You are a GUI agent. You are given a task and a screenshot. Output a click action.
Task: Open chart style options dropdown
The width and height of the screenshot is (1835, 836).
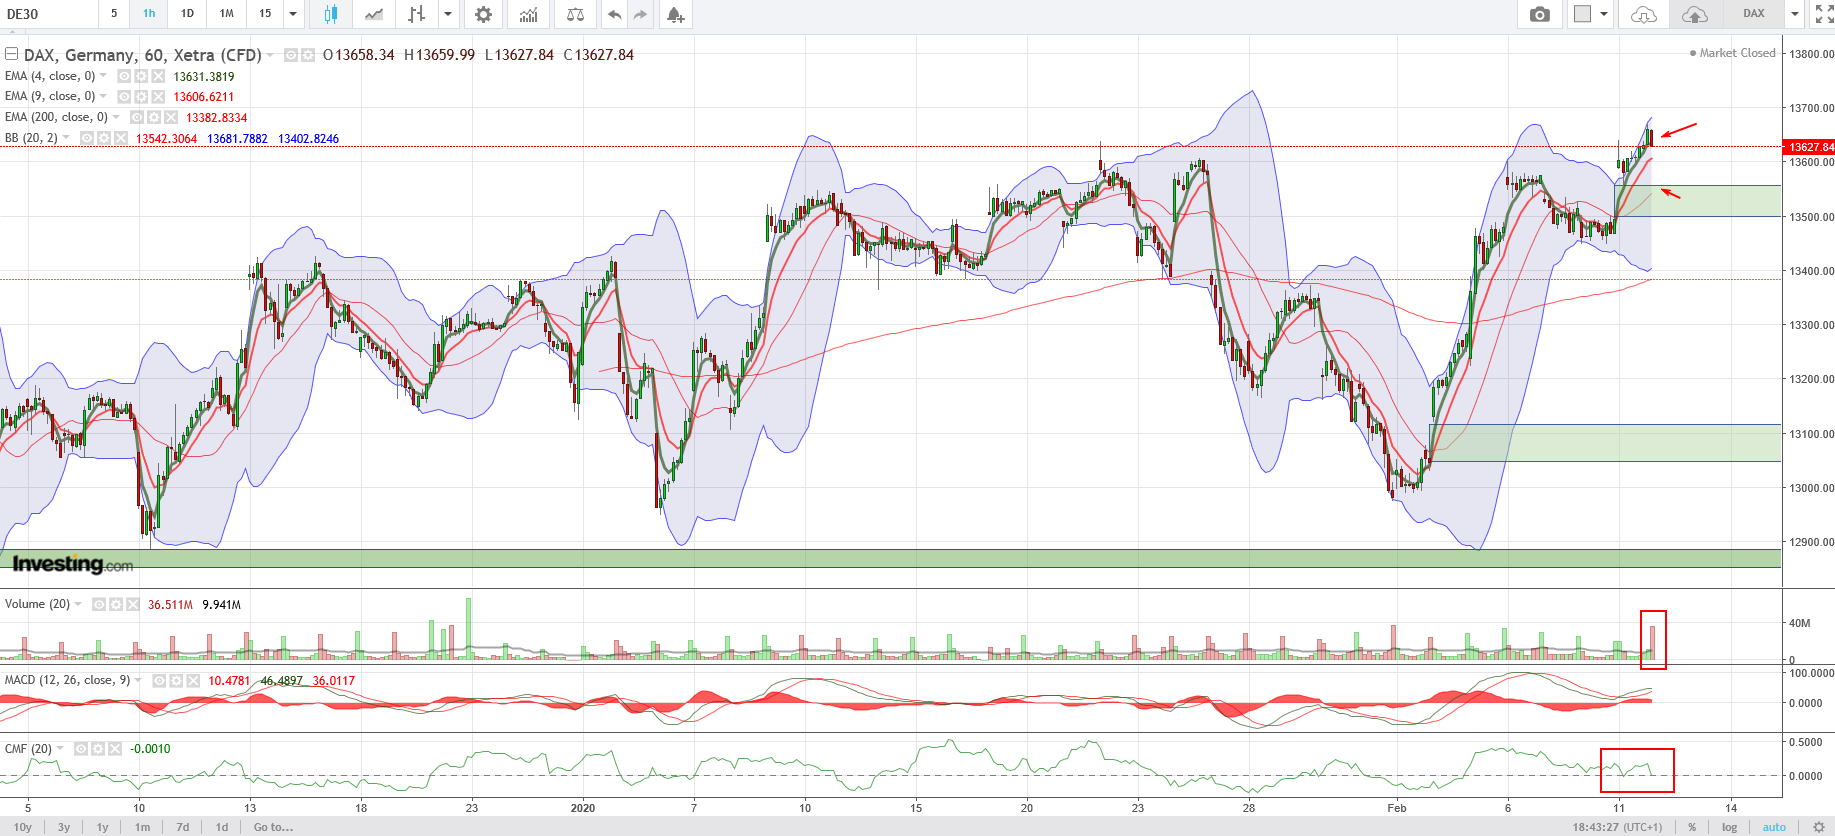(447, 14)
